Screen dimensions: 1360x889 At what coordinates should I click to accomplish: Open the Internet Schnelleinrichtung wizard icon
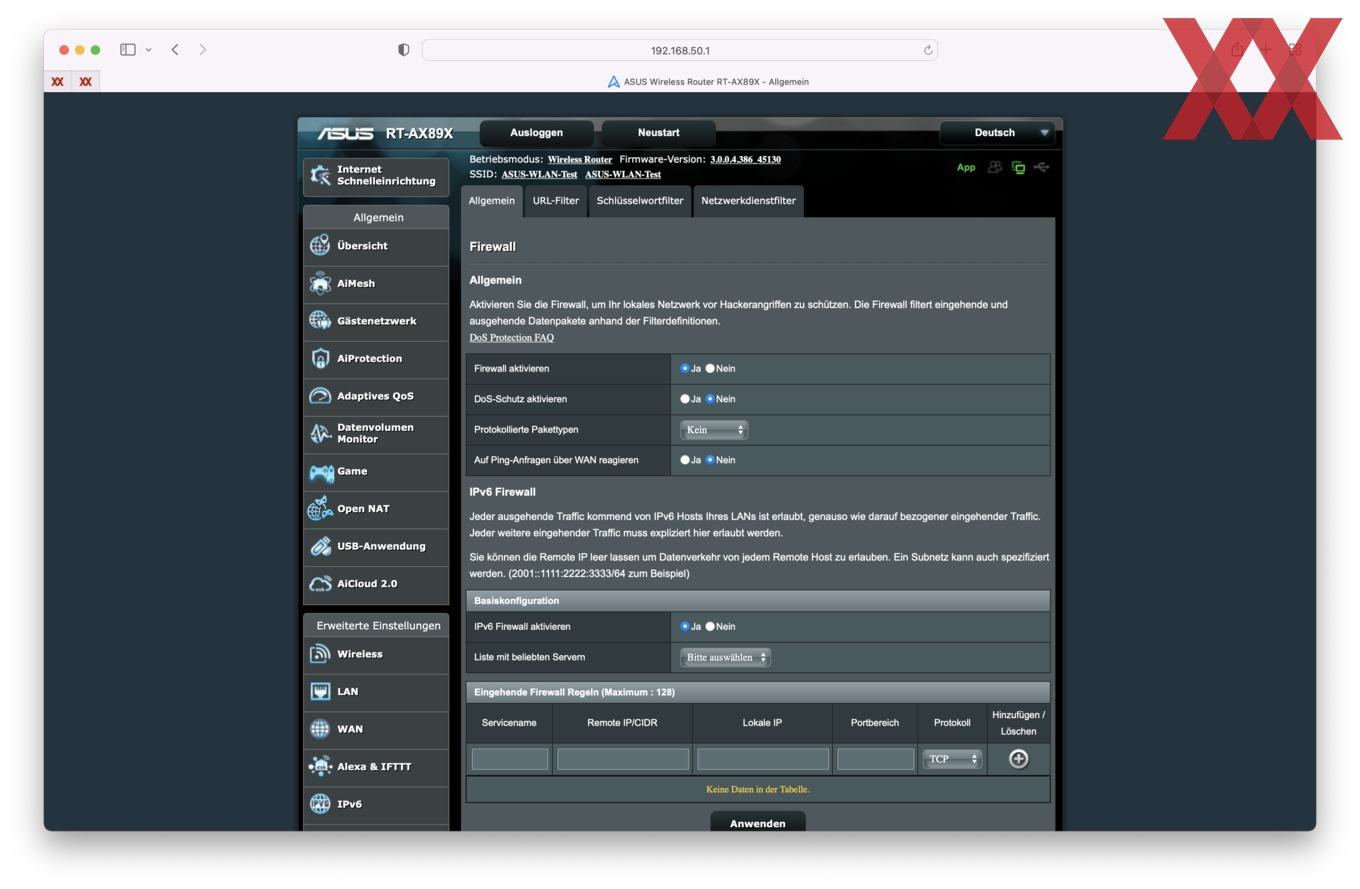[x=320, y=175]
